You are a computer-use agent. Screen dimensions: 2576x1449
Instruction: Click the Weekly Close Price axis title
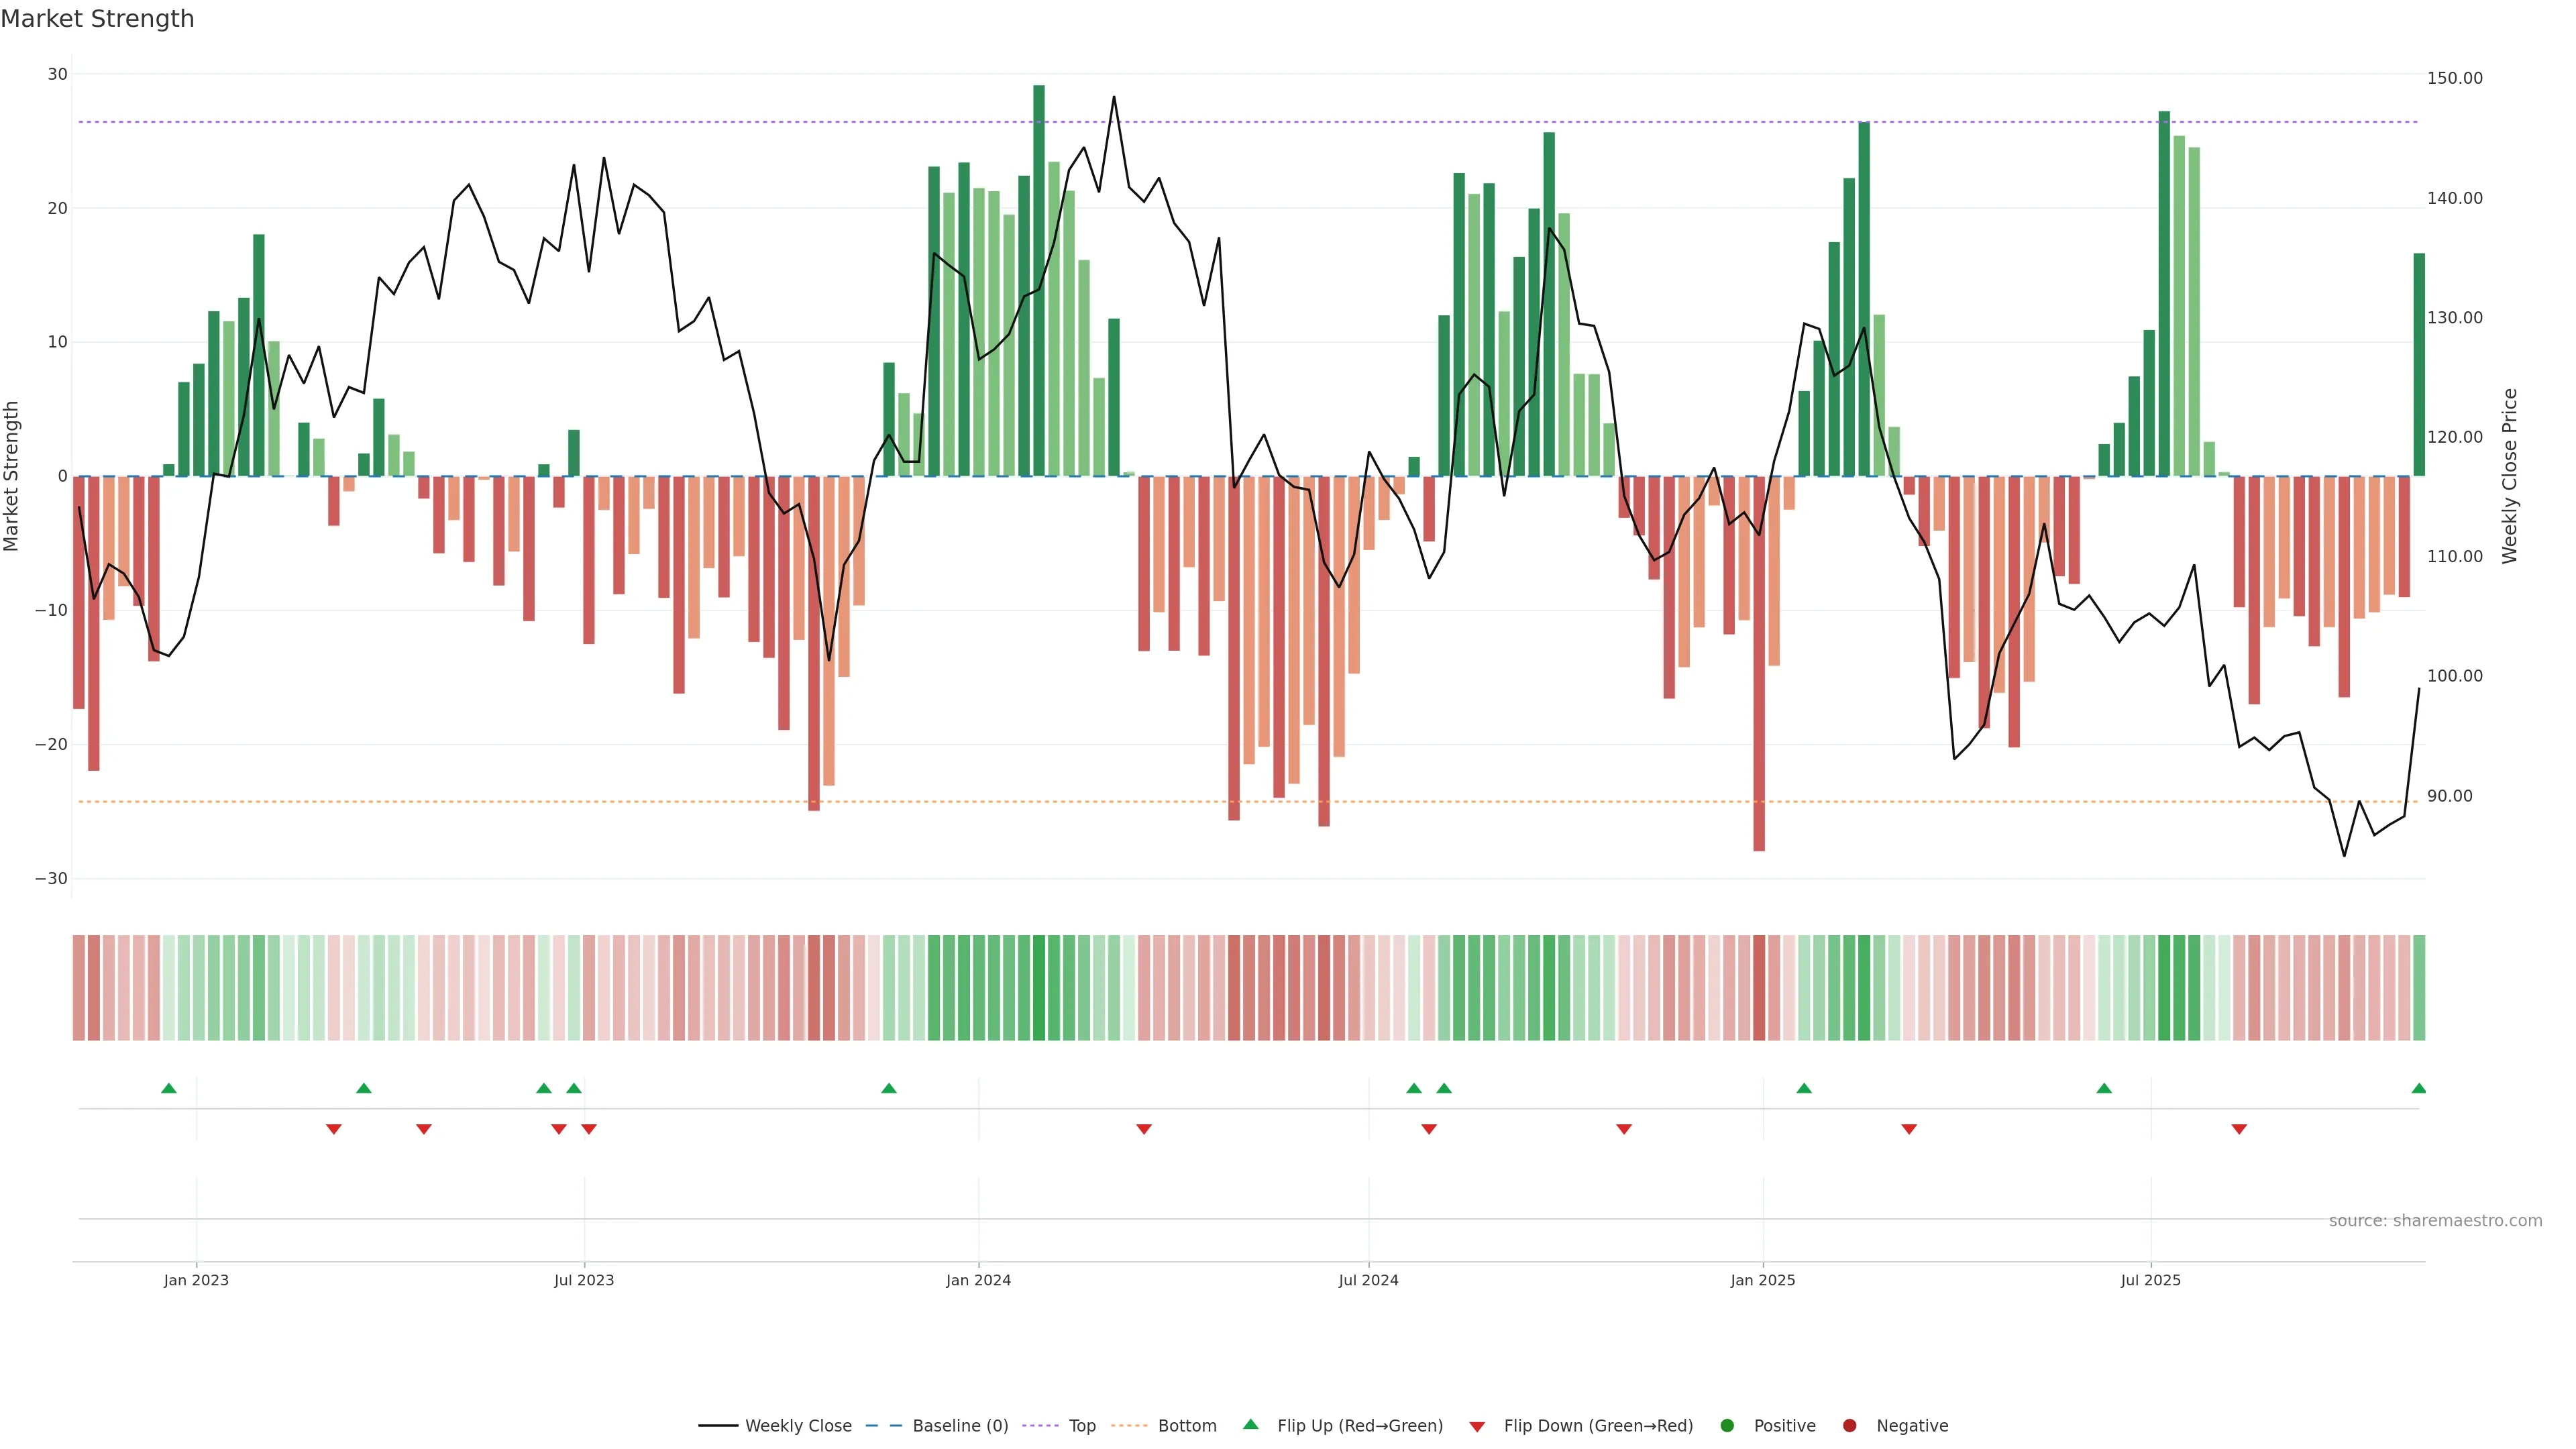coord(2509,476)
